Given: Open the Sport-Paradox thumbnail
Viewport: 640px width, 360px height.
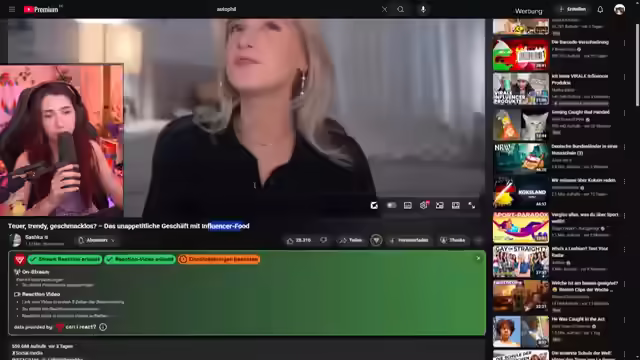Looking at the screenshot, I should click(521, 227).
